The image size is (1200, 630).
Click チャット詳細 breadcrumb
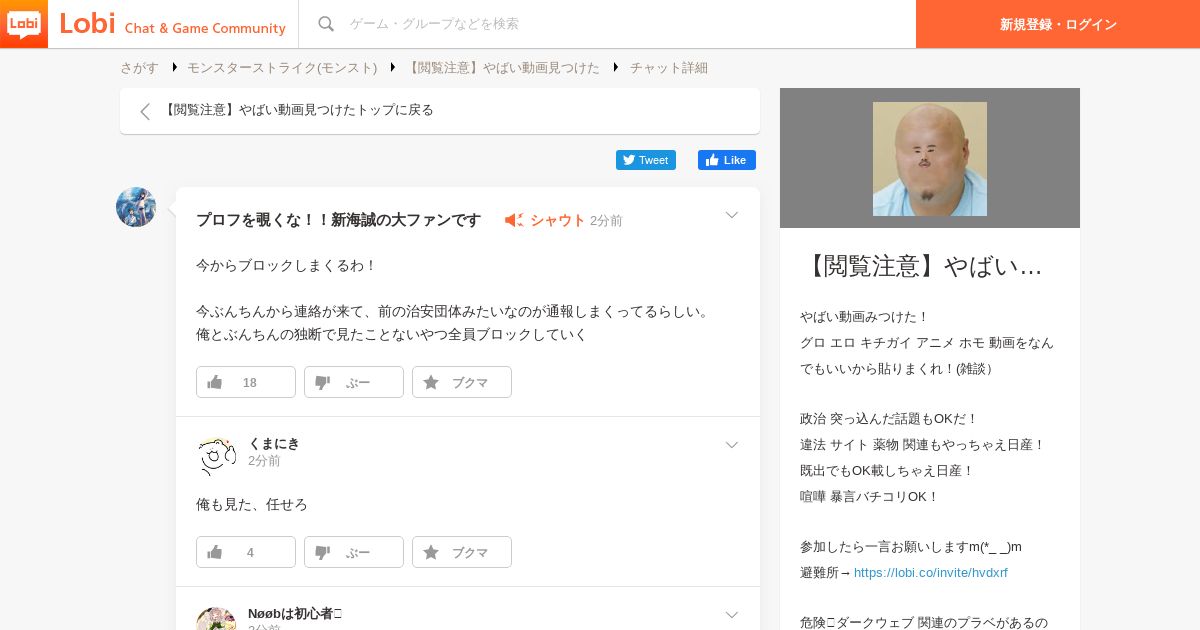pos(669,68)
